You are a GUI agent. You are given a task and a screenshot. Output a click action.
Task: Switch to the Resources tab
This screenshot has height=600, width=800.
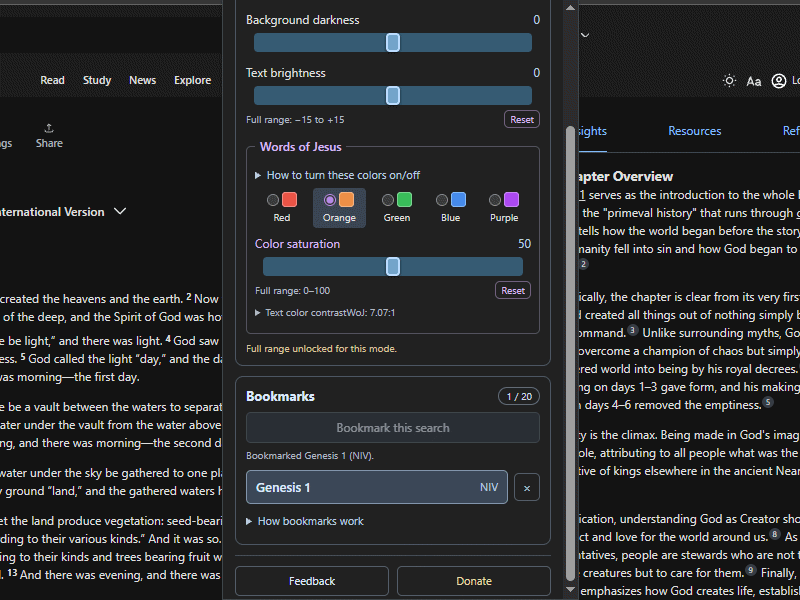[694, 131]
